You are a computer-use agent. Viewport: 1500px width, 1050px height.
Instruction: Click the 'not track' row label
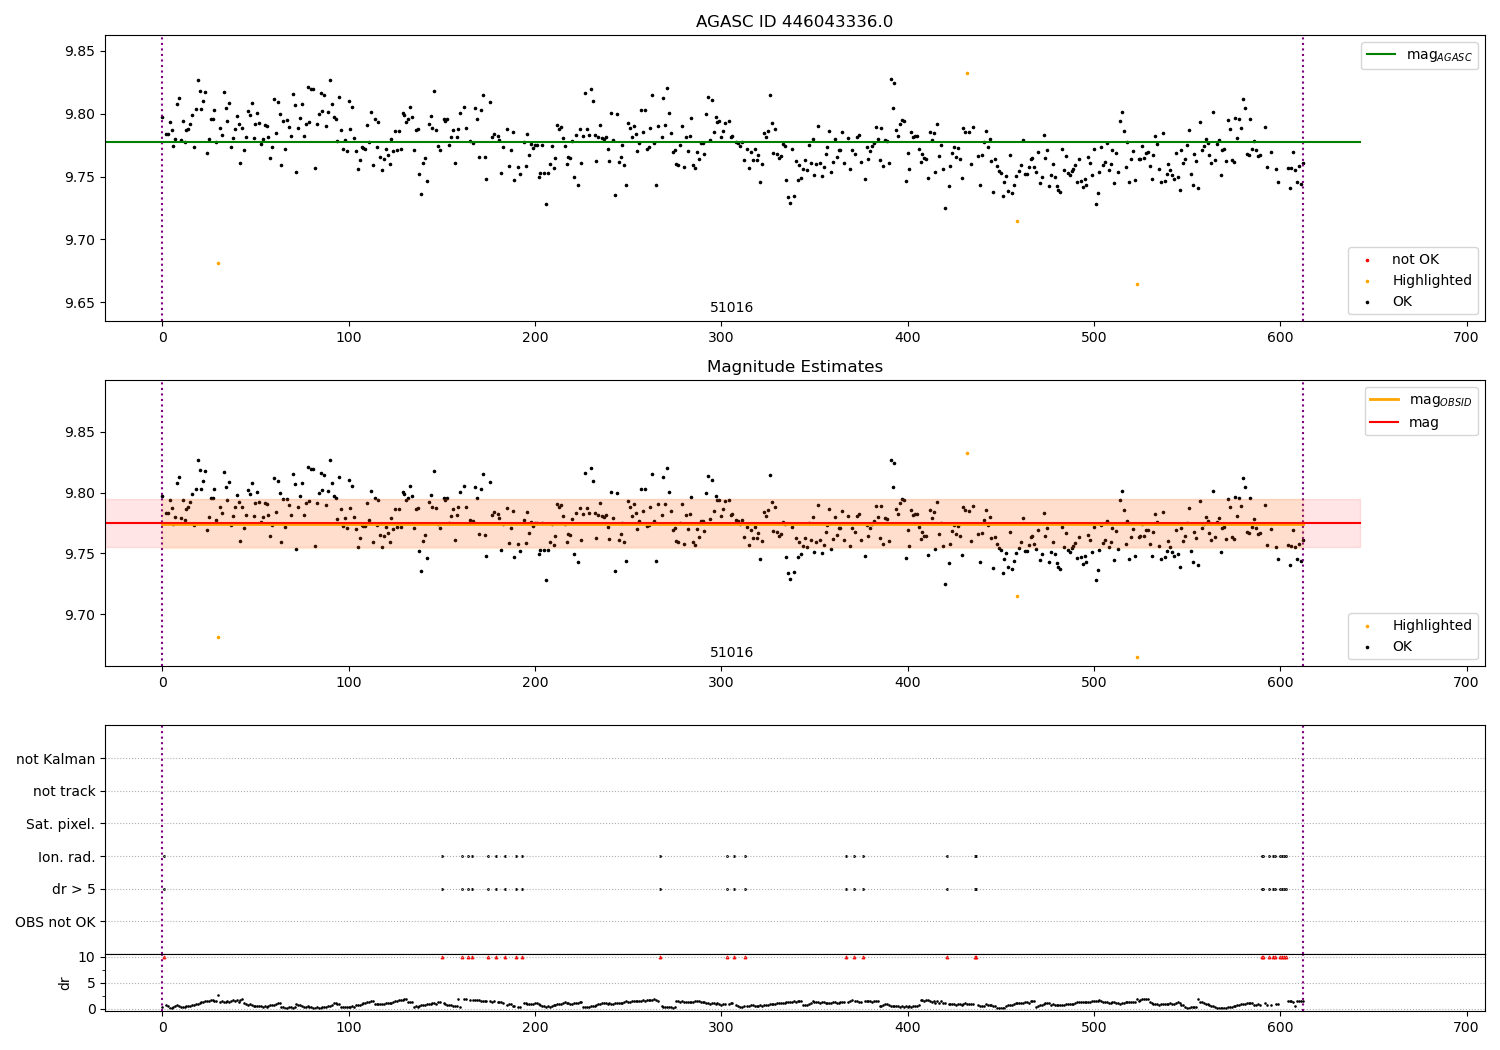[x=64, y=791]
